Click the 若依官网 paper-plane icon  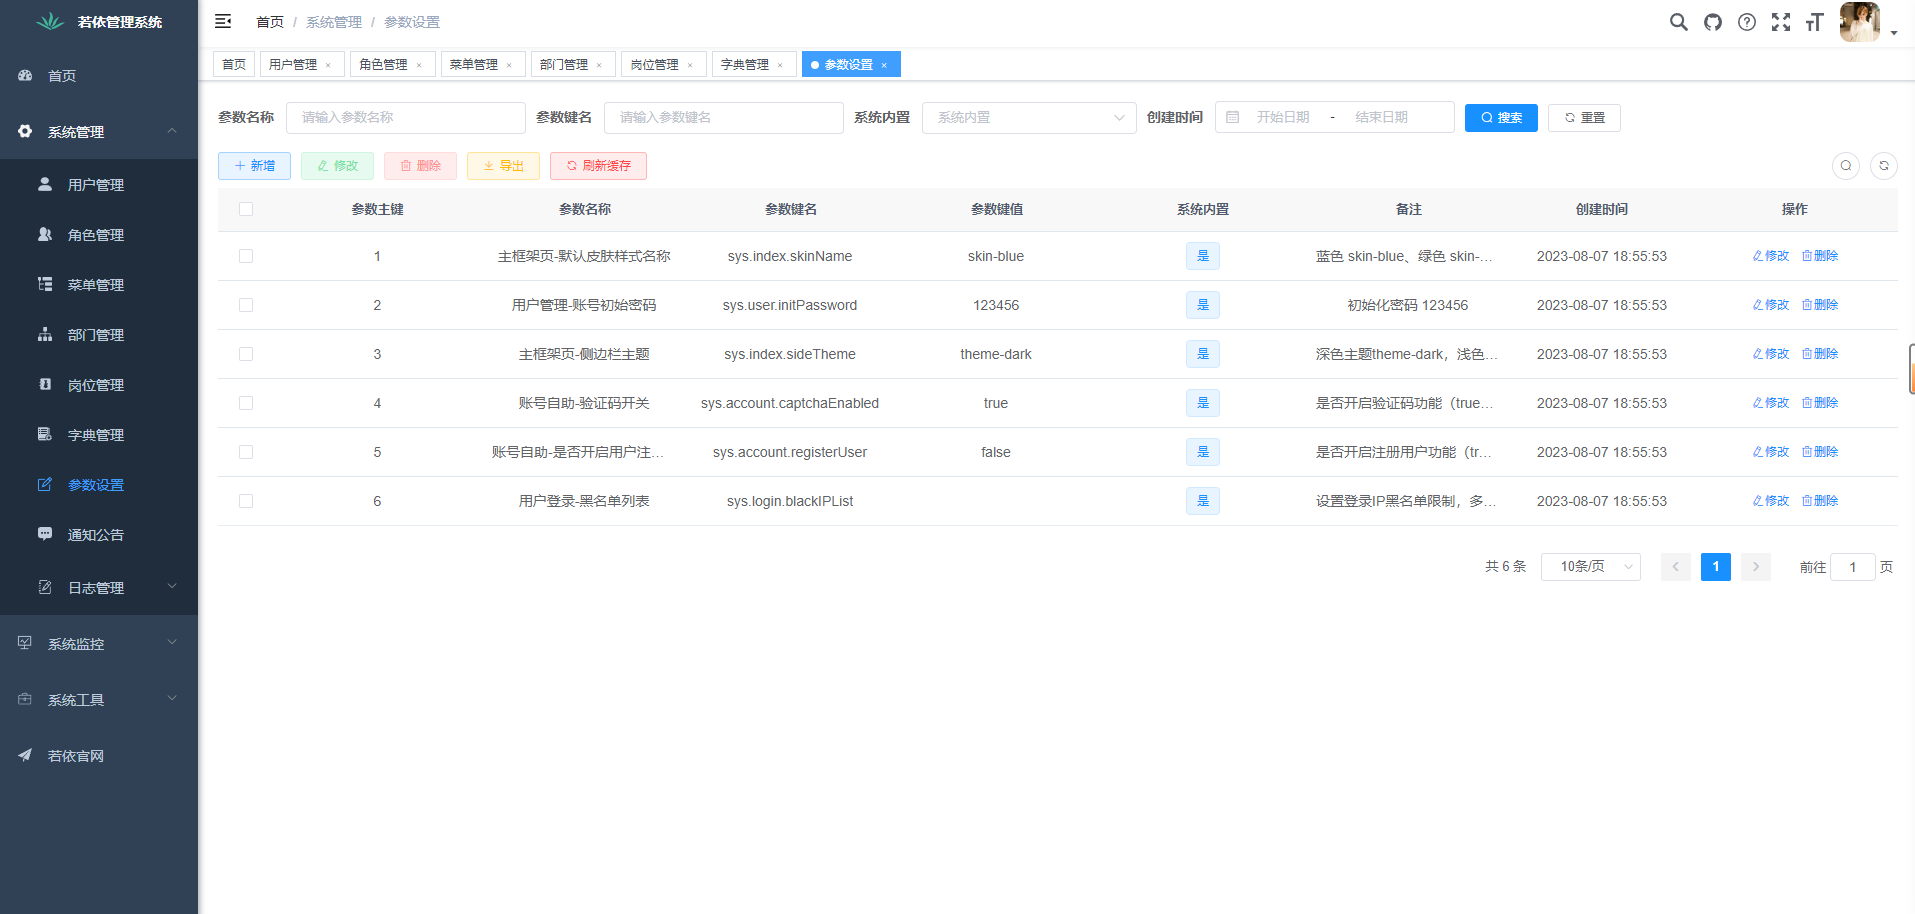pyautogui.click(x=25, y=755)
